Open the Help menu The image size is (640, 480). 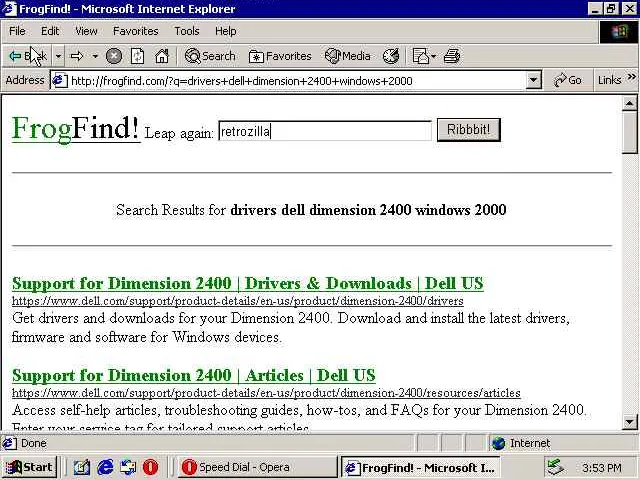pos(225,31)
